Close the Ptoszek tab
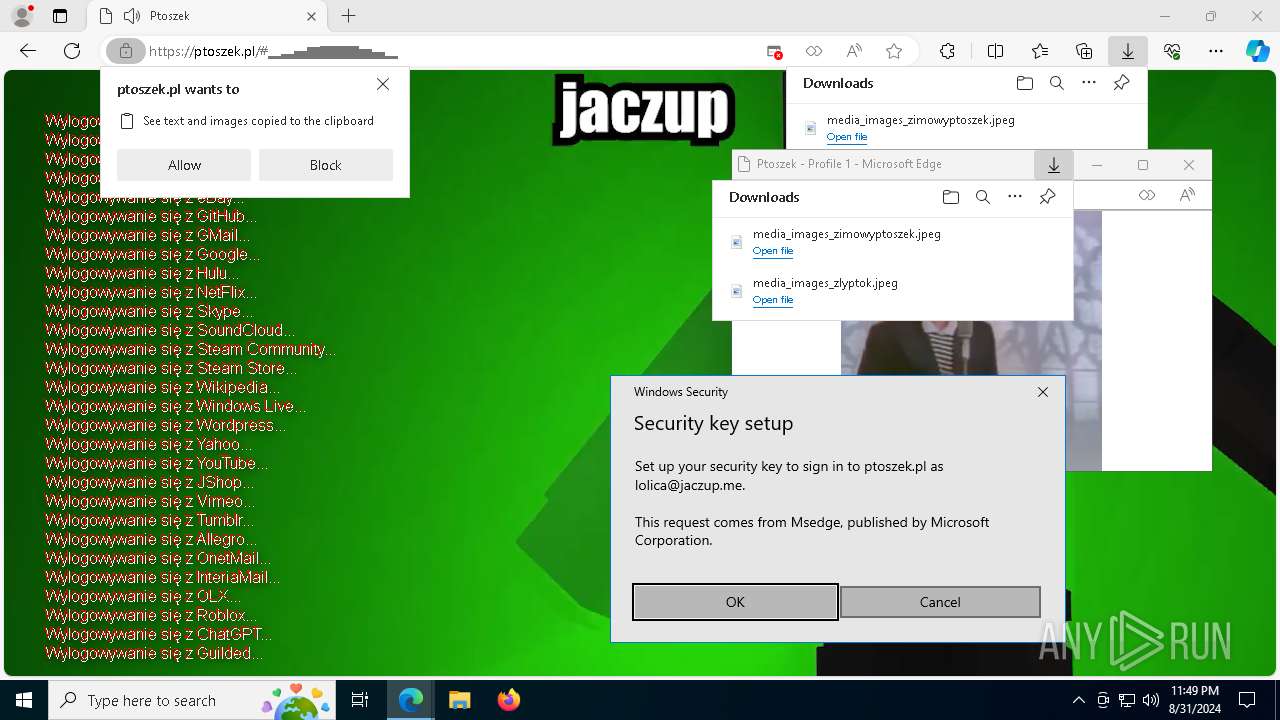1280x720 pixels. tap(312, 16)
